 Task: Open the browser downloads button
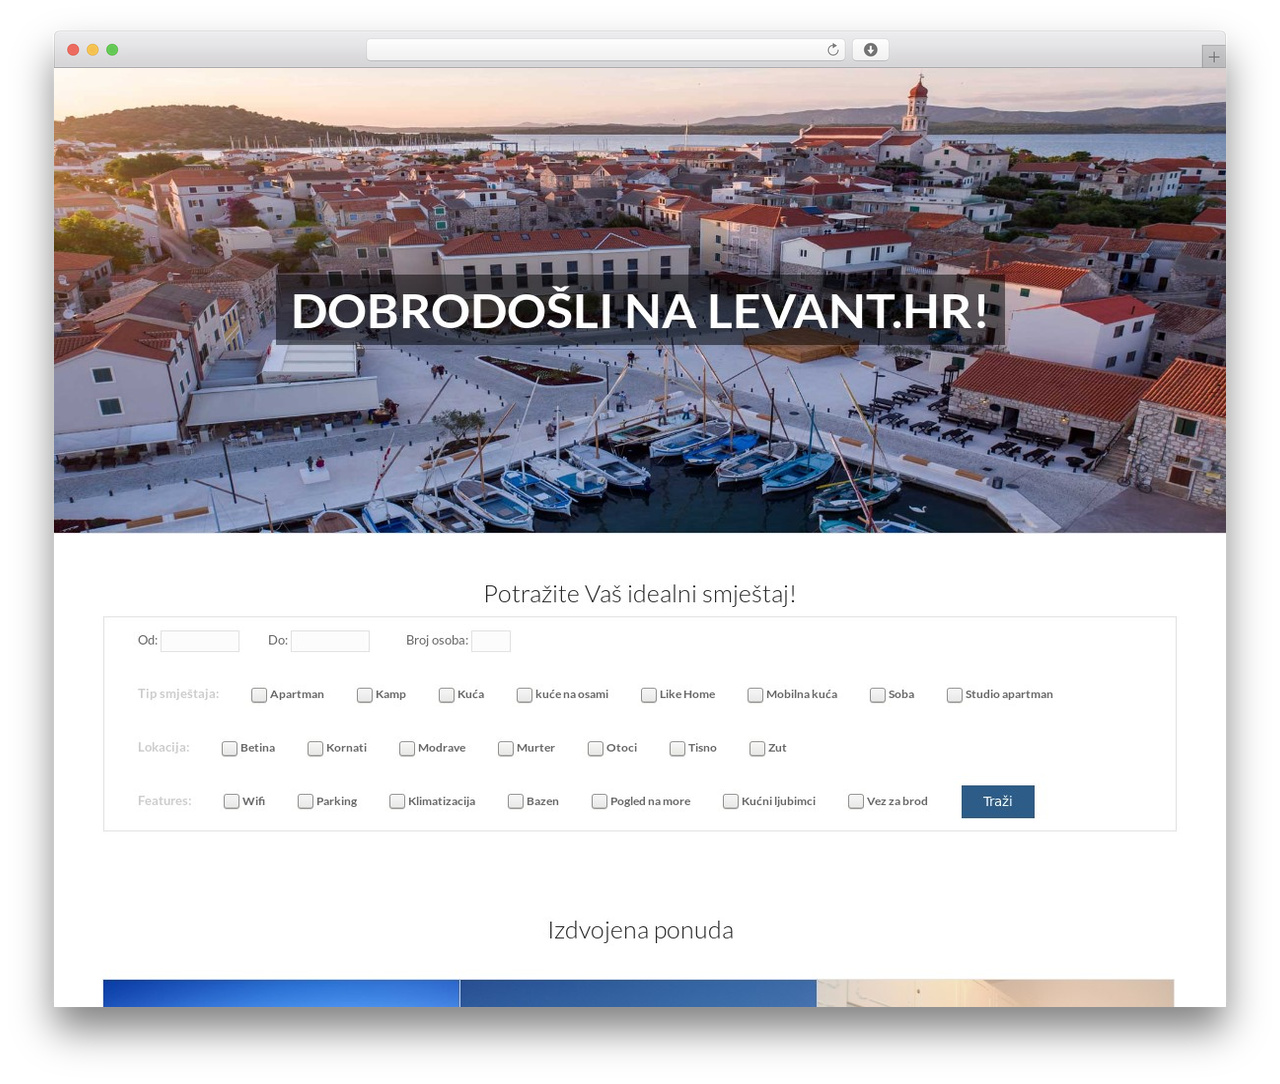(870, 50)
